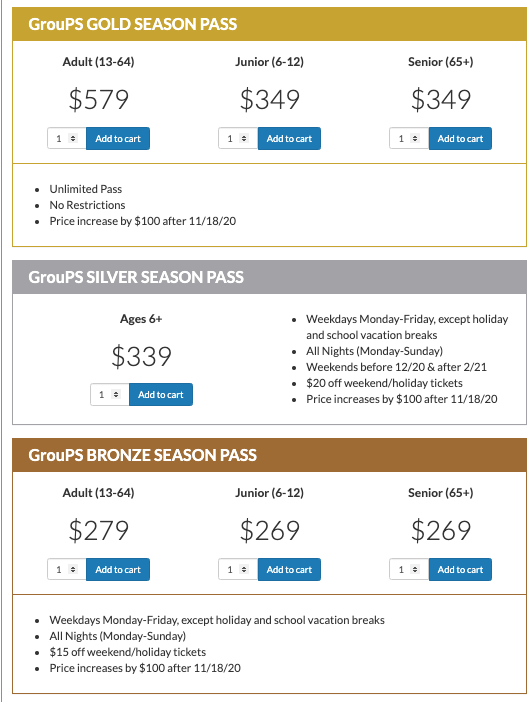The image size is (530, 702).
Task: Add Bronze Senior pass to cart
Action: (x=460, y=569)
